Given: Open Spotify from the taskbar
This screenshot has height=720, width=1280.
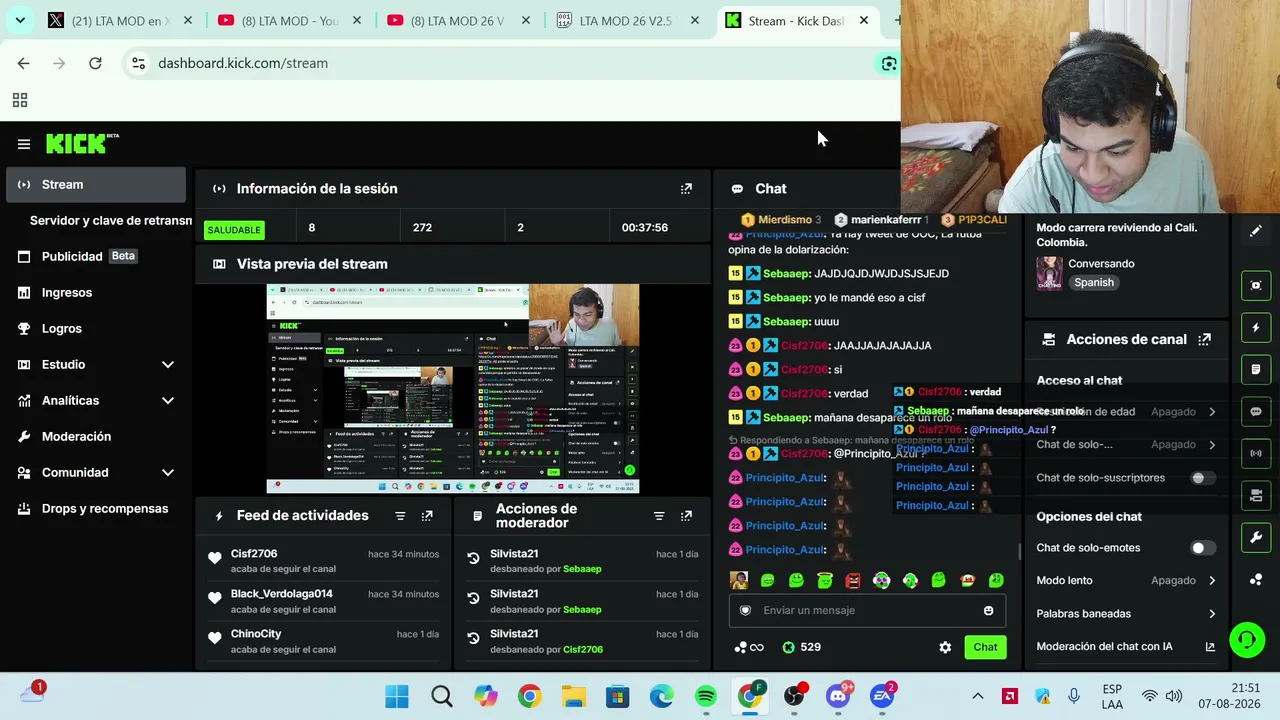Looking at the screenshot, I should click(706, 696).
